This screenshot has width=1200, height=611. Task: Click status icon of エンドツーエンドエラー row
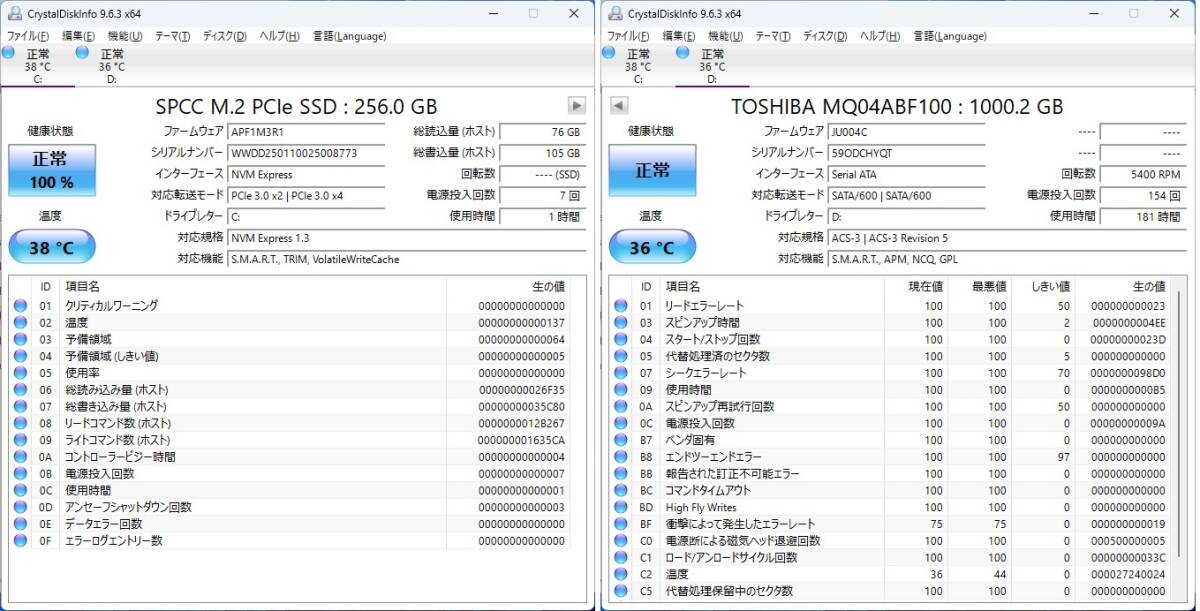coord(620,457)
